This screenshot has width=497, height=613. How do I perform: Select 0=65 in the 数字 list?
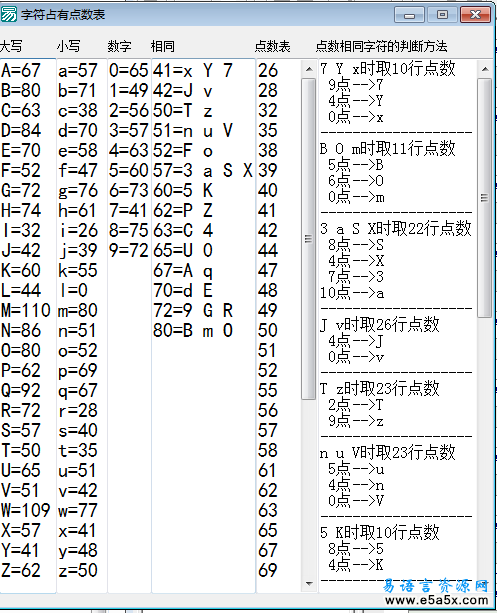click(x=129, y=71)
